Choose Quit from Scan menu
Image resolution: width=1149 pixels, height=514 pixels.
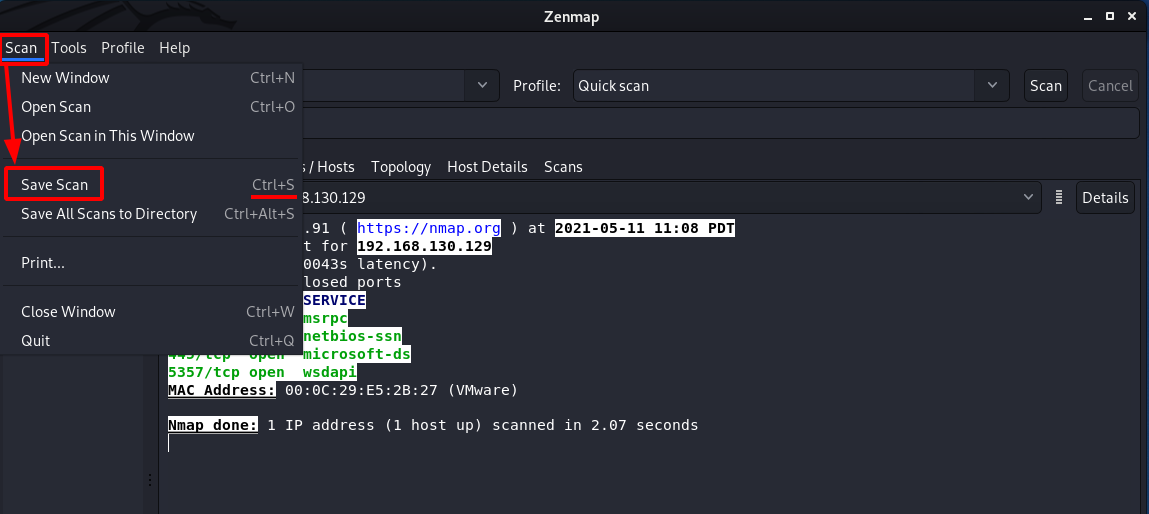tap(152, 341)
